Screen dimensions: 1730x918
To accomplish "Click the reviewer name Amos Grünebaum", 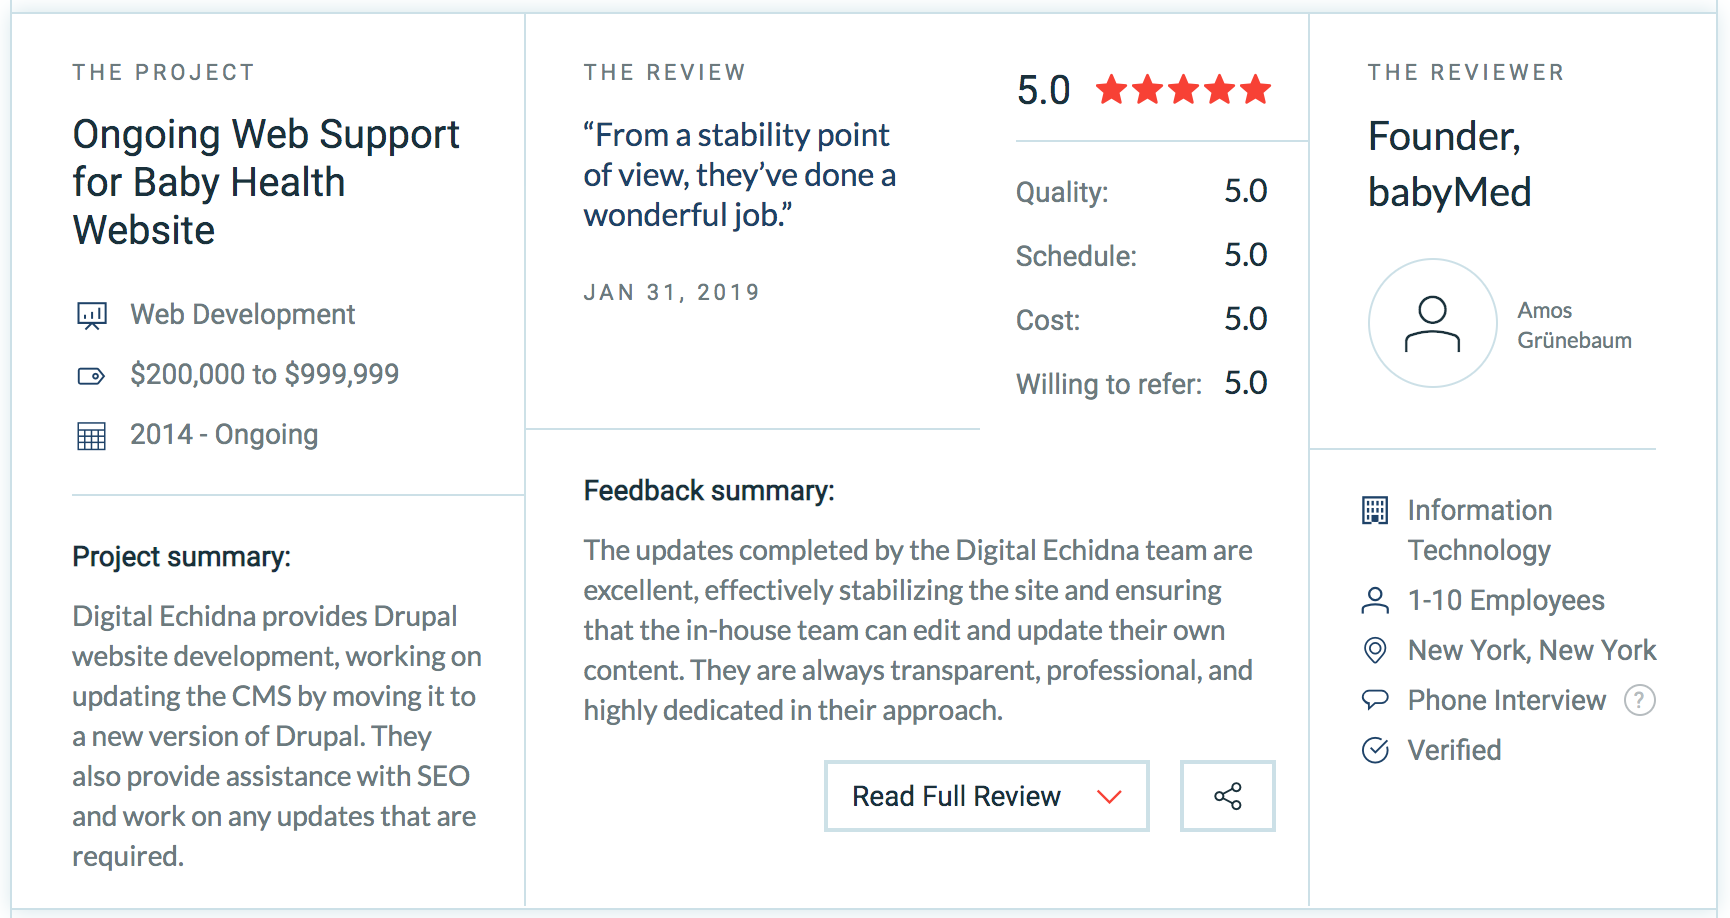I will tap(1574, 325).
